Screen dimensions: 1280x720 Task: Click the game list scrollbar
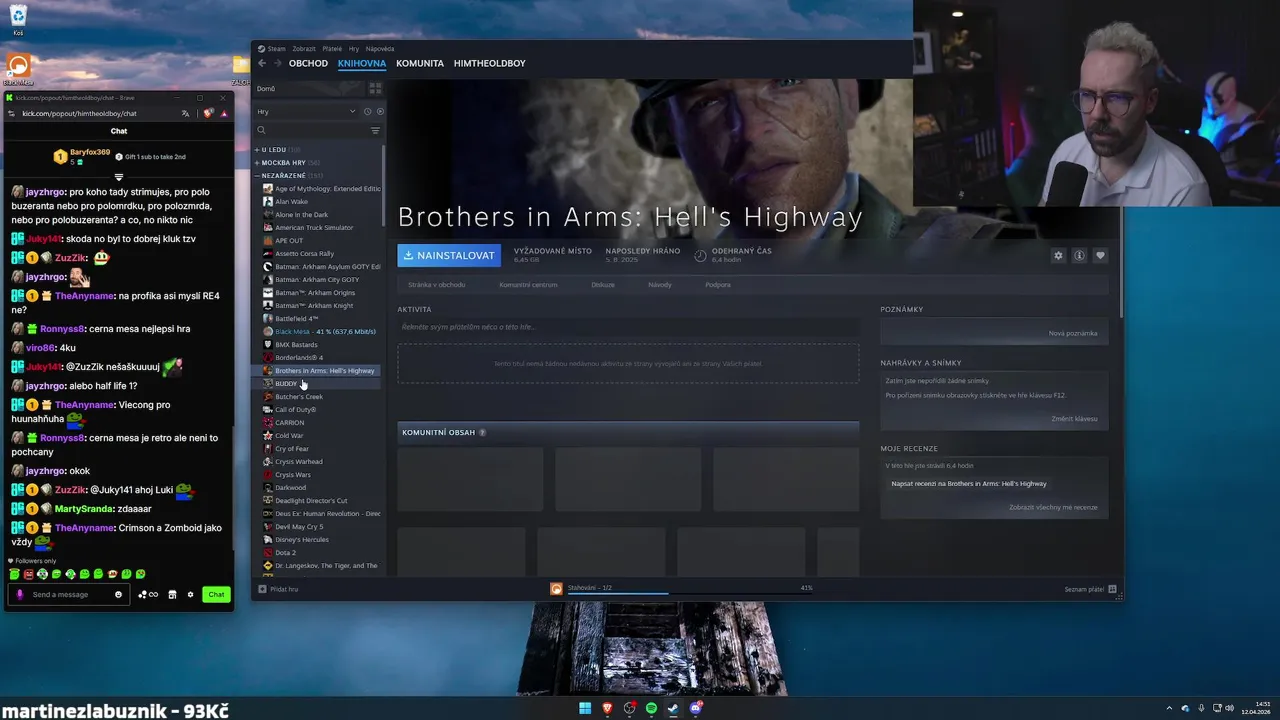[383, 185]
